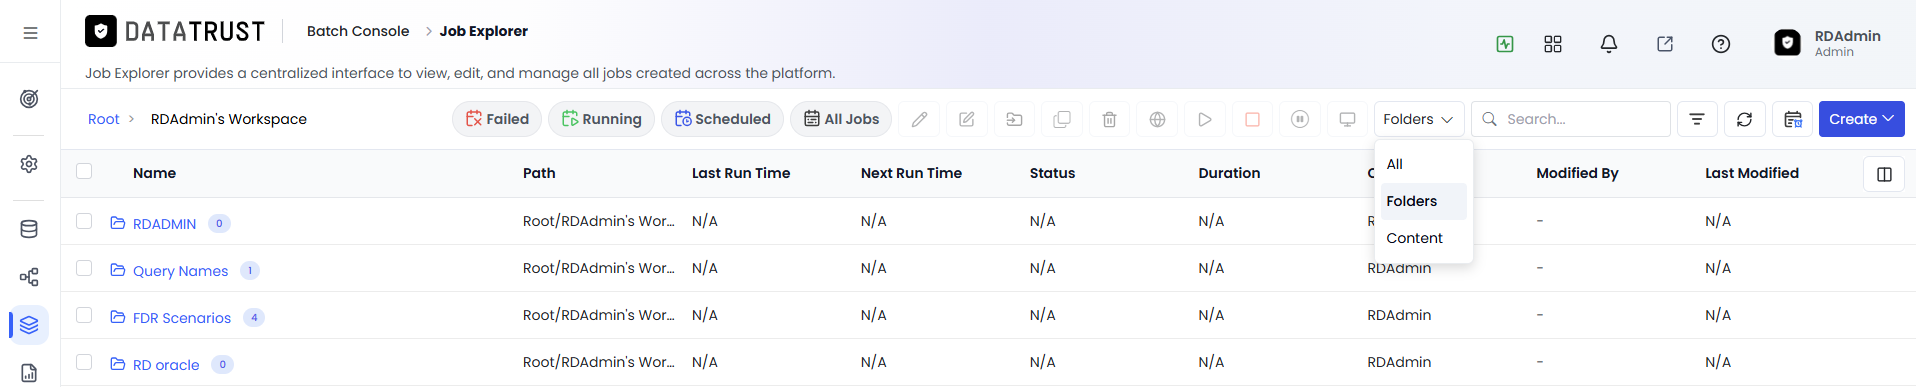Click the trash delete icon in toolbar
Image resolution: width=1916 pixels, height=387 pixels.
(1109, 119)
